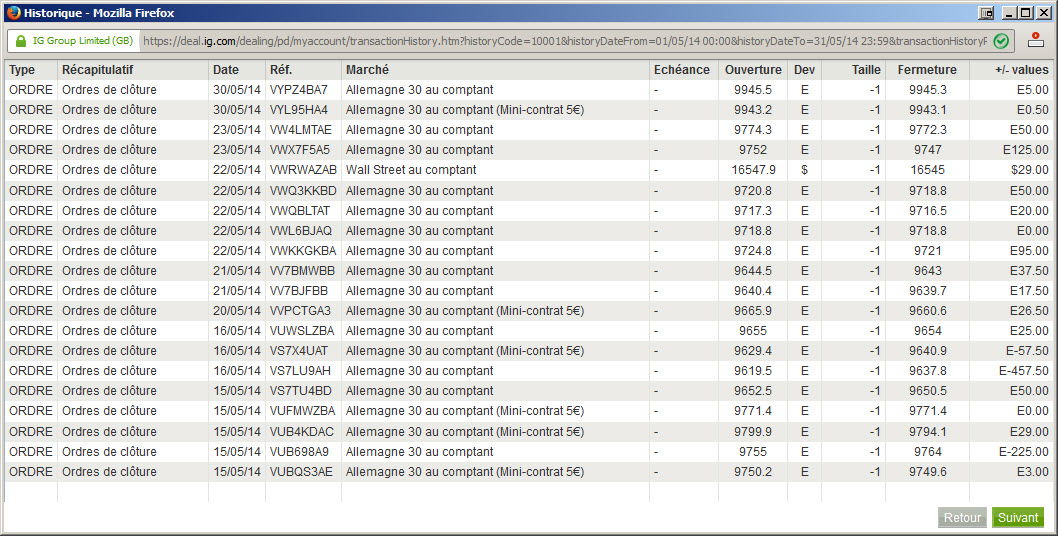Click the Fermeture column header
1058x536 pixels.
pyautogui.click(x=927, y=70)
